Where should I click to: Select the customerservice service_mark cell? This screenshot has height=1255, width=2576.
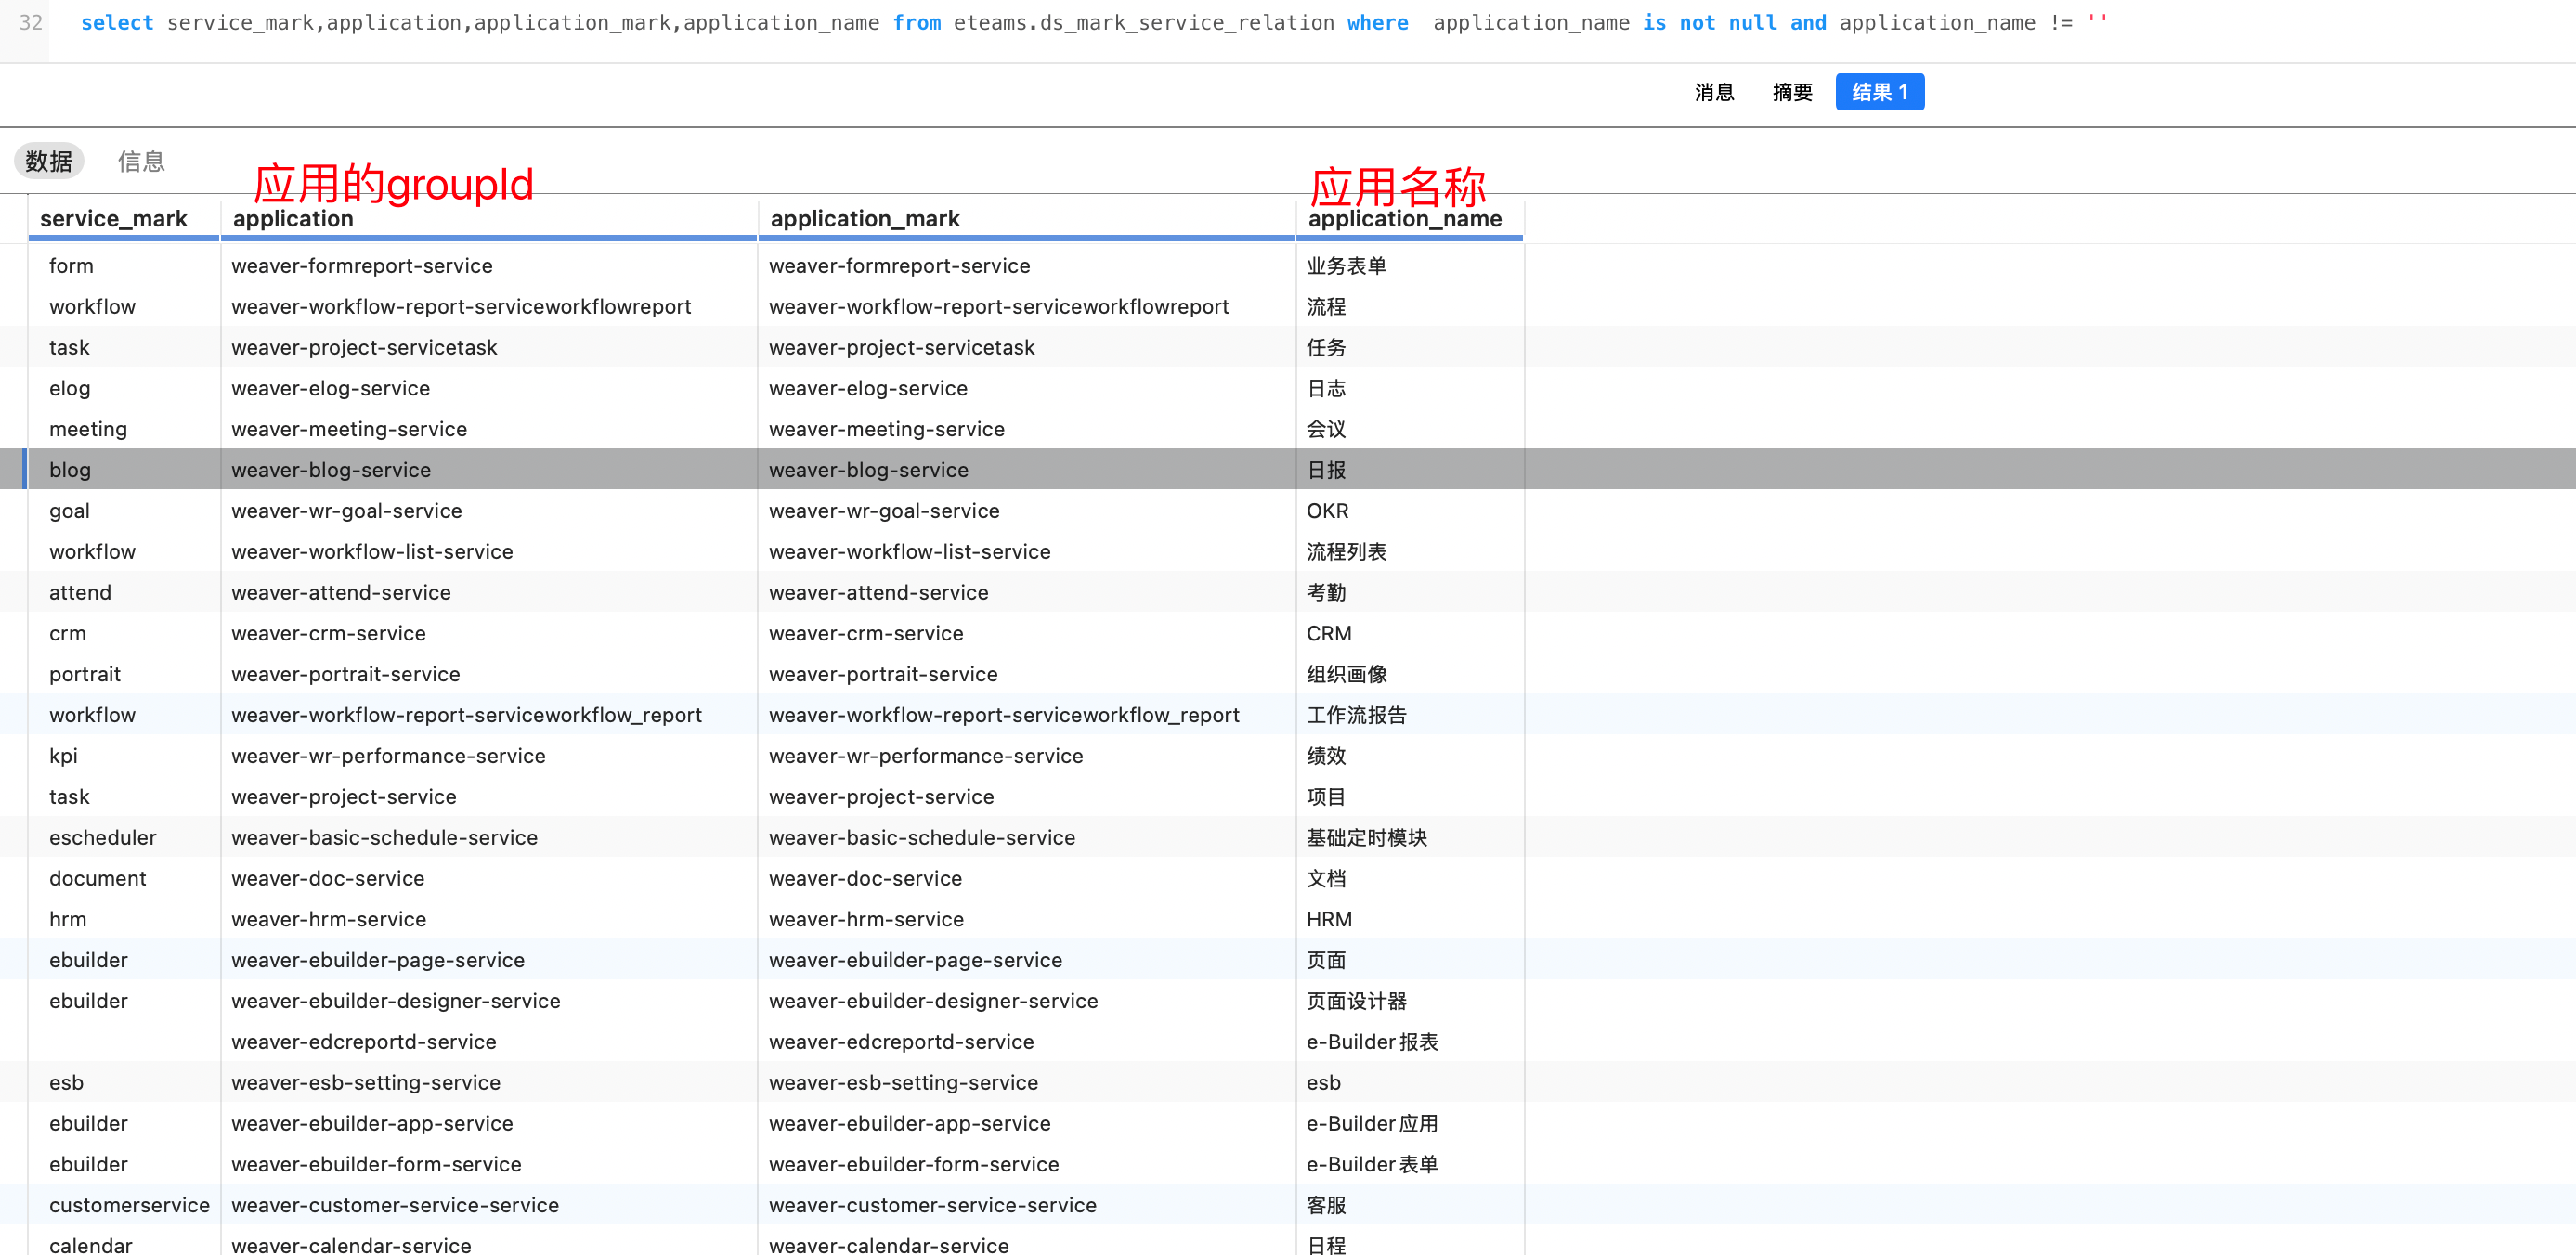coord(129,1205)
